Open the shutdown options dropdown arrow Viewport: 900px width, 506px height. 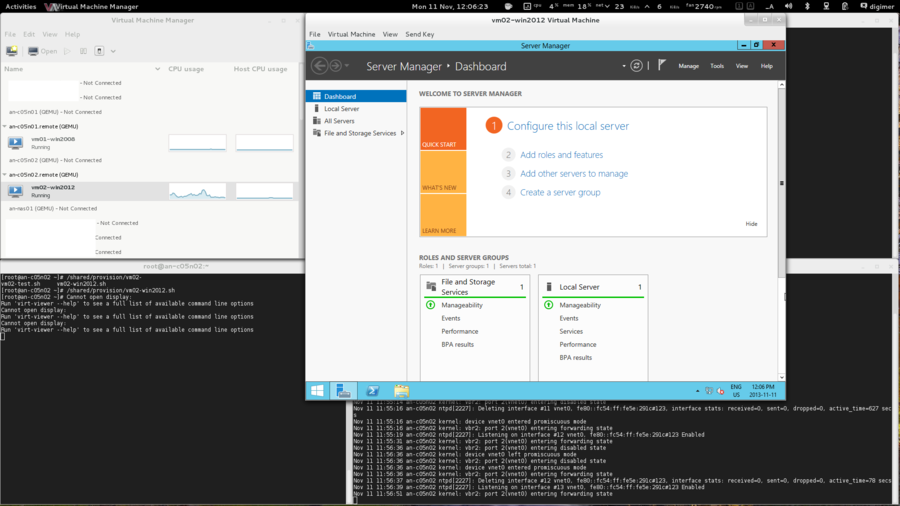113,51
